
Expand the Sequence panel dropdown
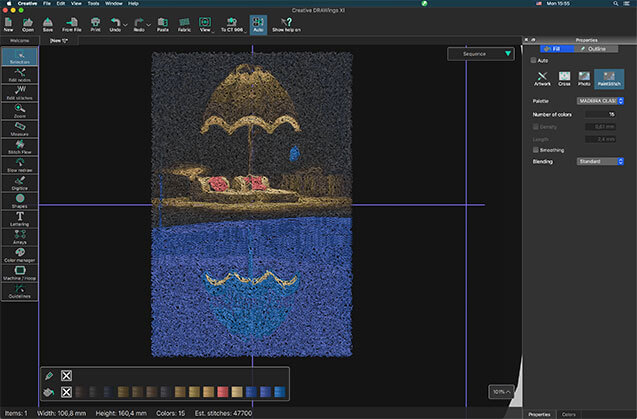508,54
